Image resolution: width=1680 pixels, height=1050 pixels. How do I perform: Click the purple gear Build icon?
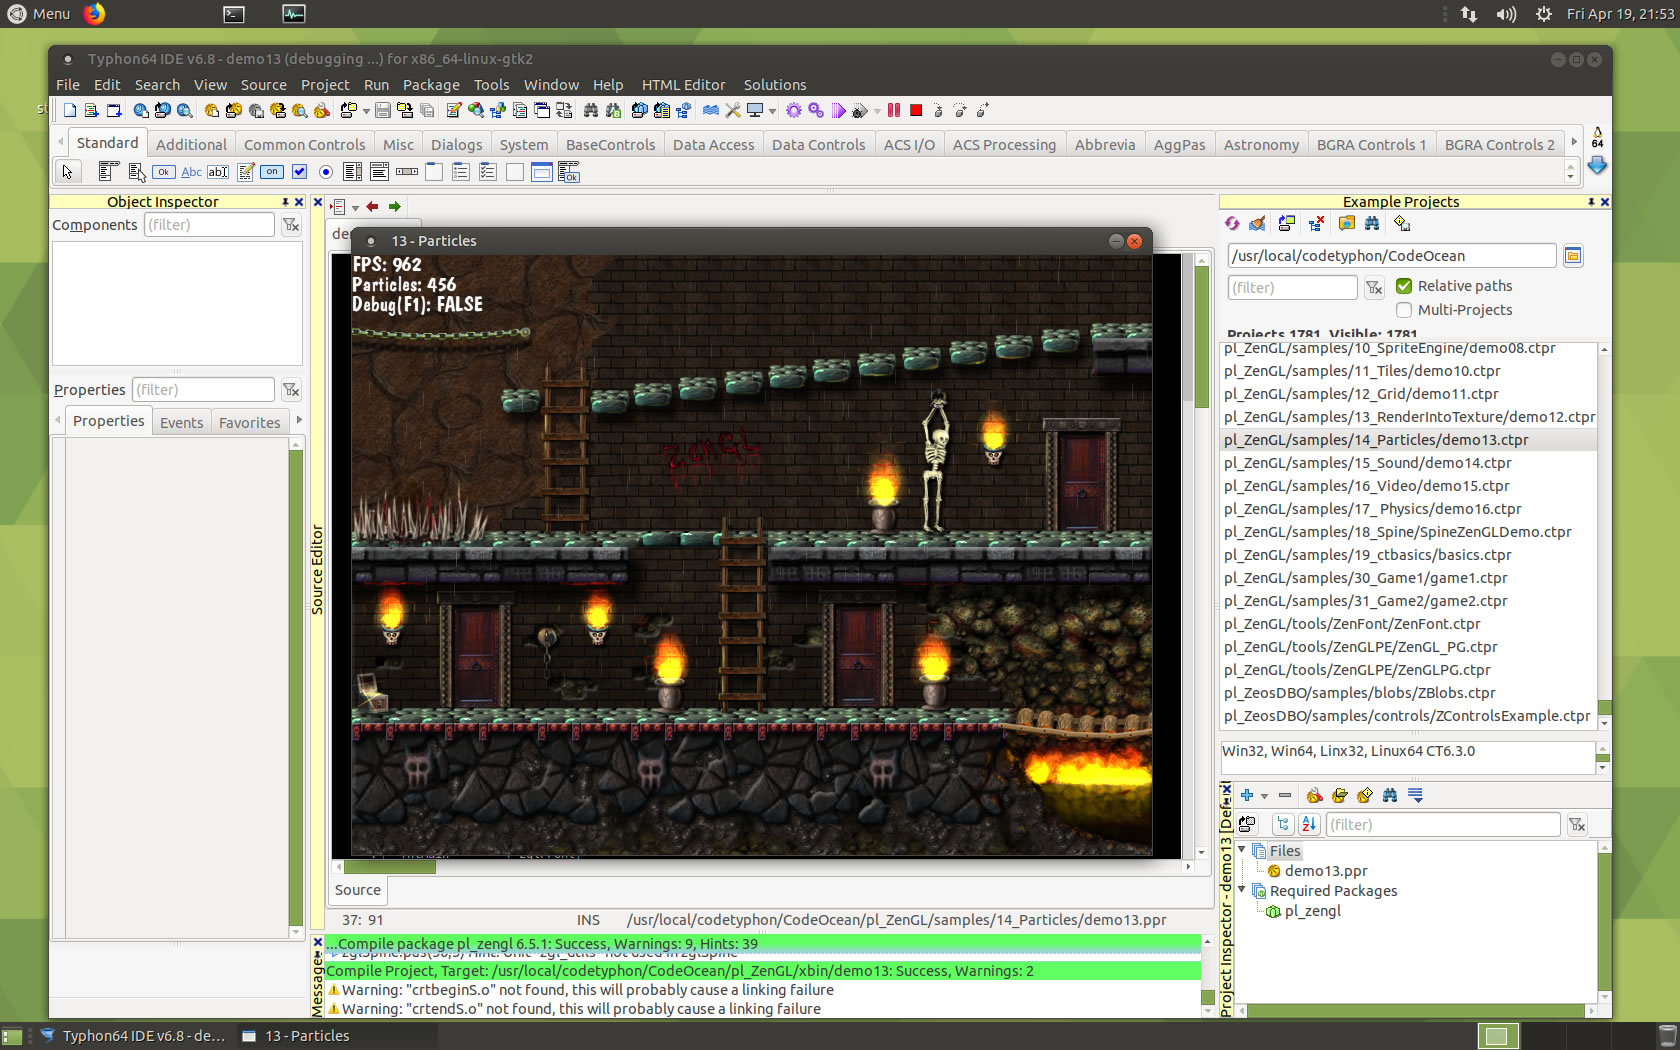point(794,110)
